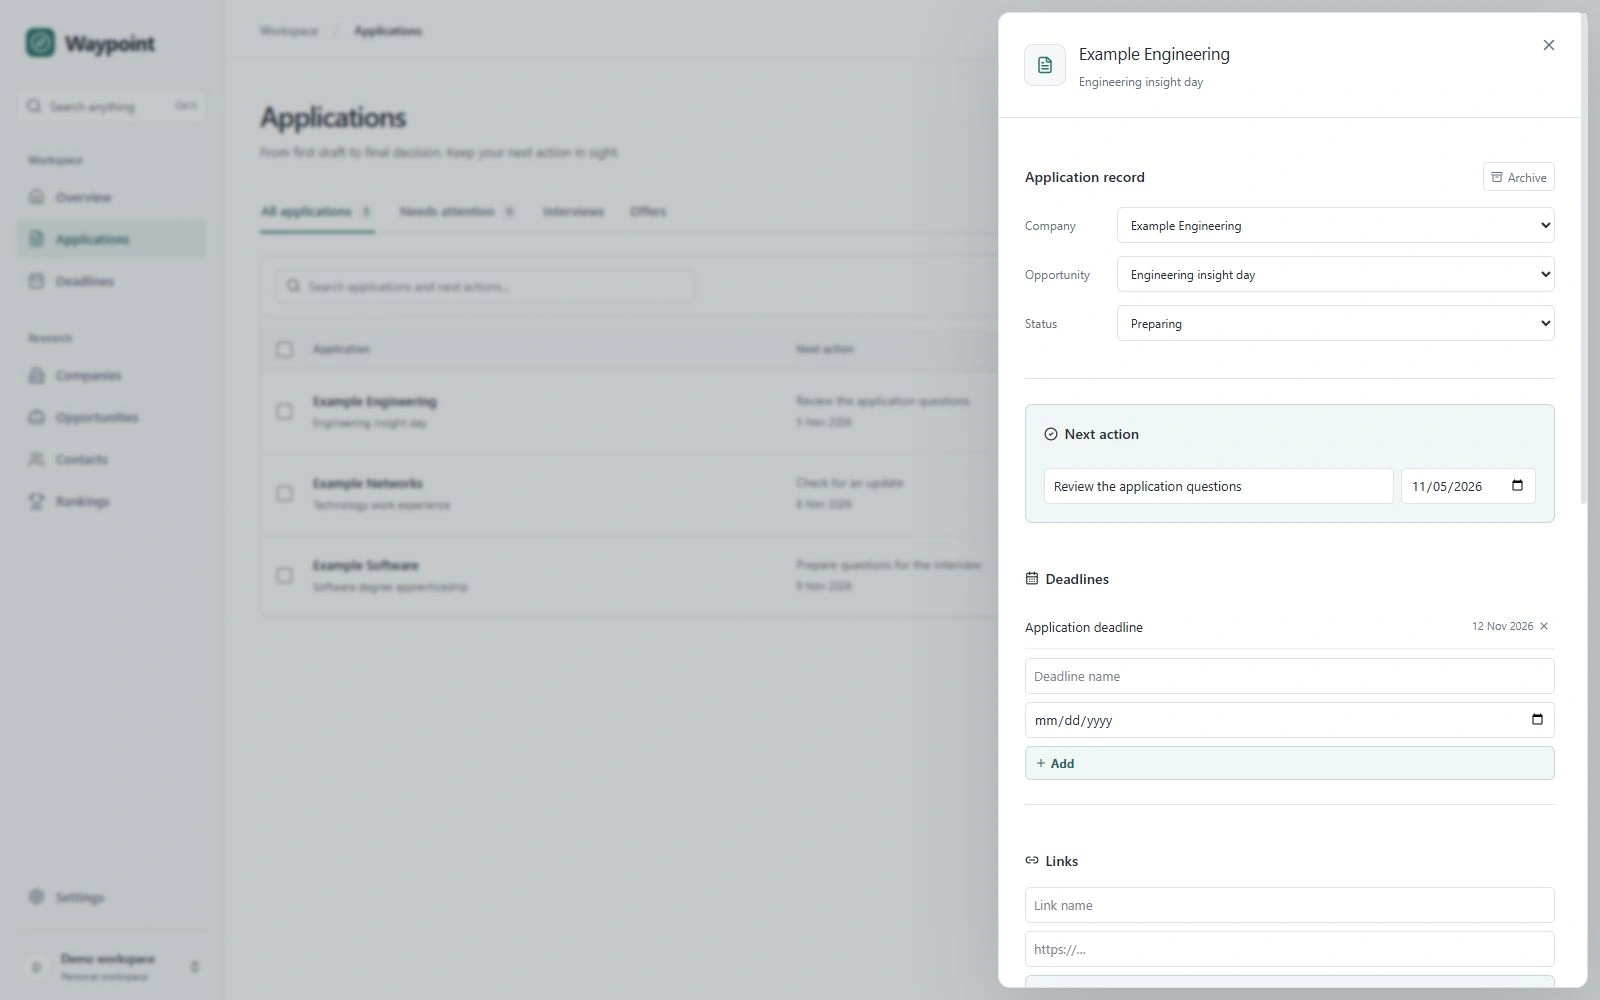This screenshot has width=1600, height=1000.
Task: Open the Example Networks application row
Action: (x=630, y=493)
